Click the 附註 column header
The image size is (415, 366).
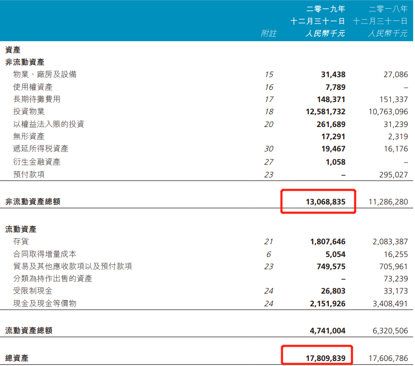pyautogui.click(x=268, y=33)
